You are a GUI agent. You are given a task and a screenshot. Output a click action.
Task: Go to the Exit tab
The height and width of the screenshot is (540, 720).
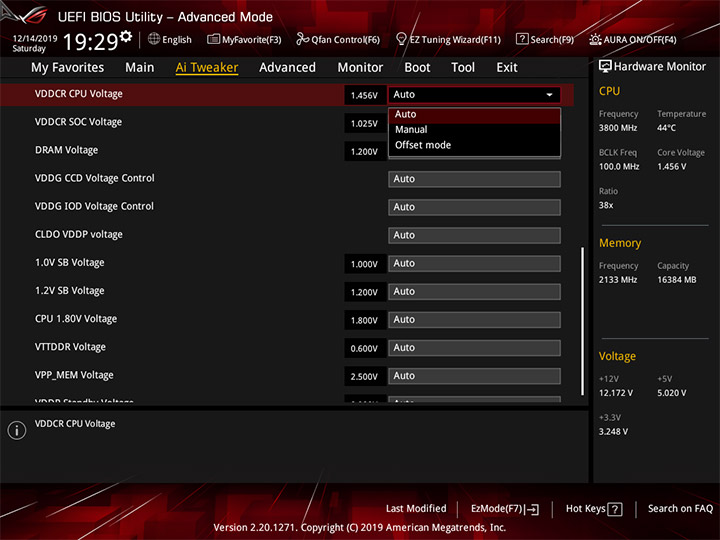click(507, 68)
